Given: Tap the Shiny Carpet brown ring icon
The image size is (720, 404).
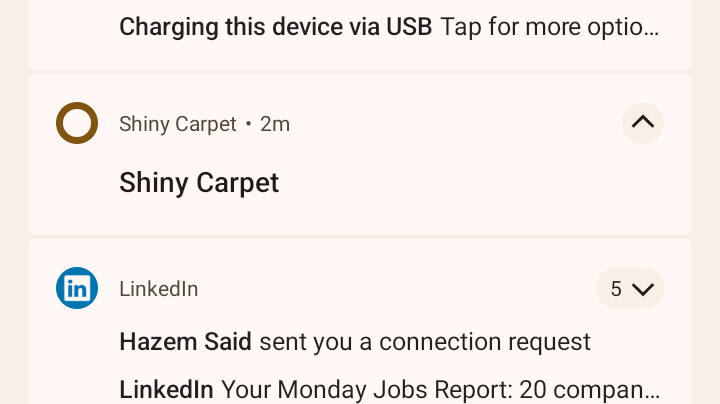Looking at the screenshot, I should point(76,123).
